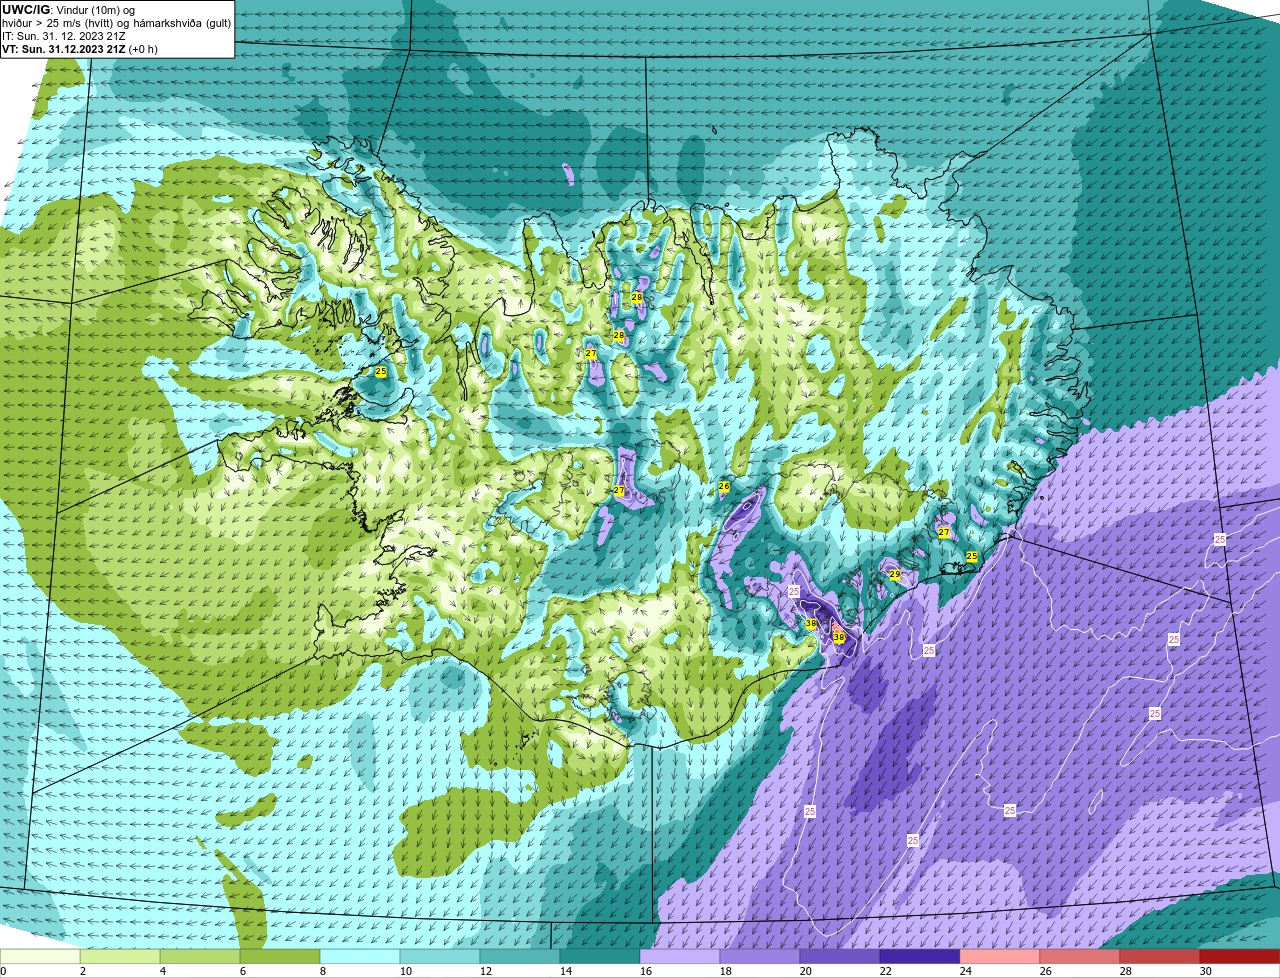Click the 14–16 m/s dark teal legend swatch
Viewport: 1280px width, 978px height.
(600, 957)
